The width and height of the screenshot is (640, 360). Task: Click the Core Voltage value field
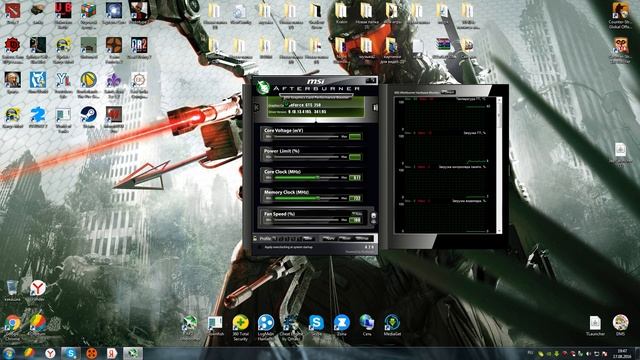point(355,136)
